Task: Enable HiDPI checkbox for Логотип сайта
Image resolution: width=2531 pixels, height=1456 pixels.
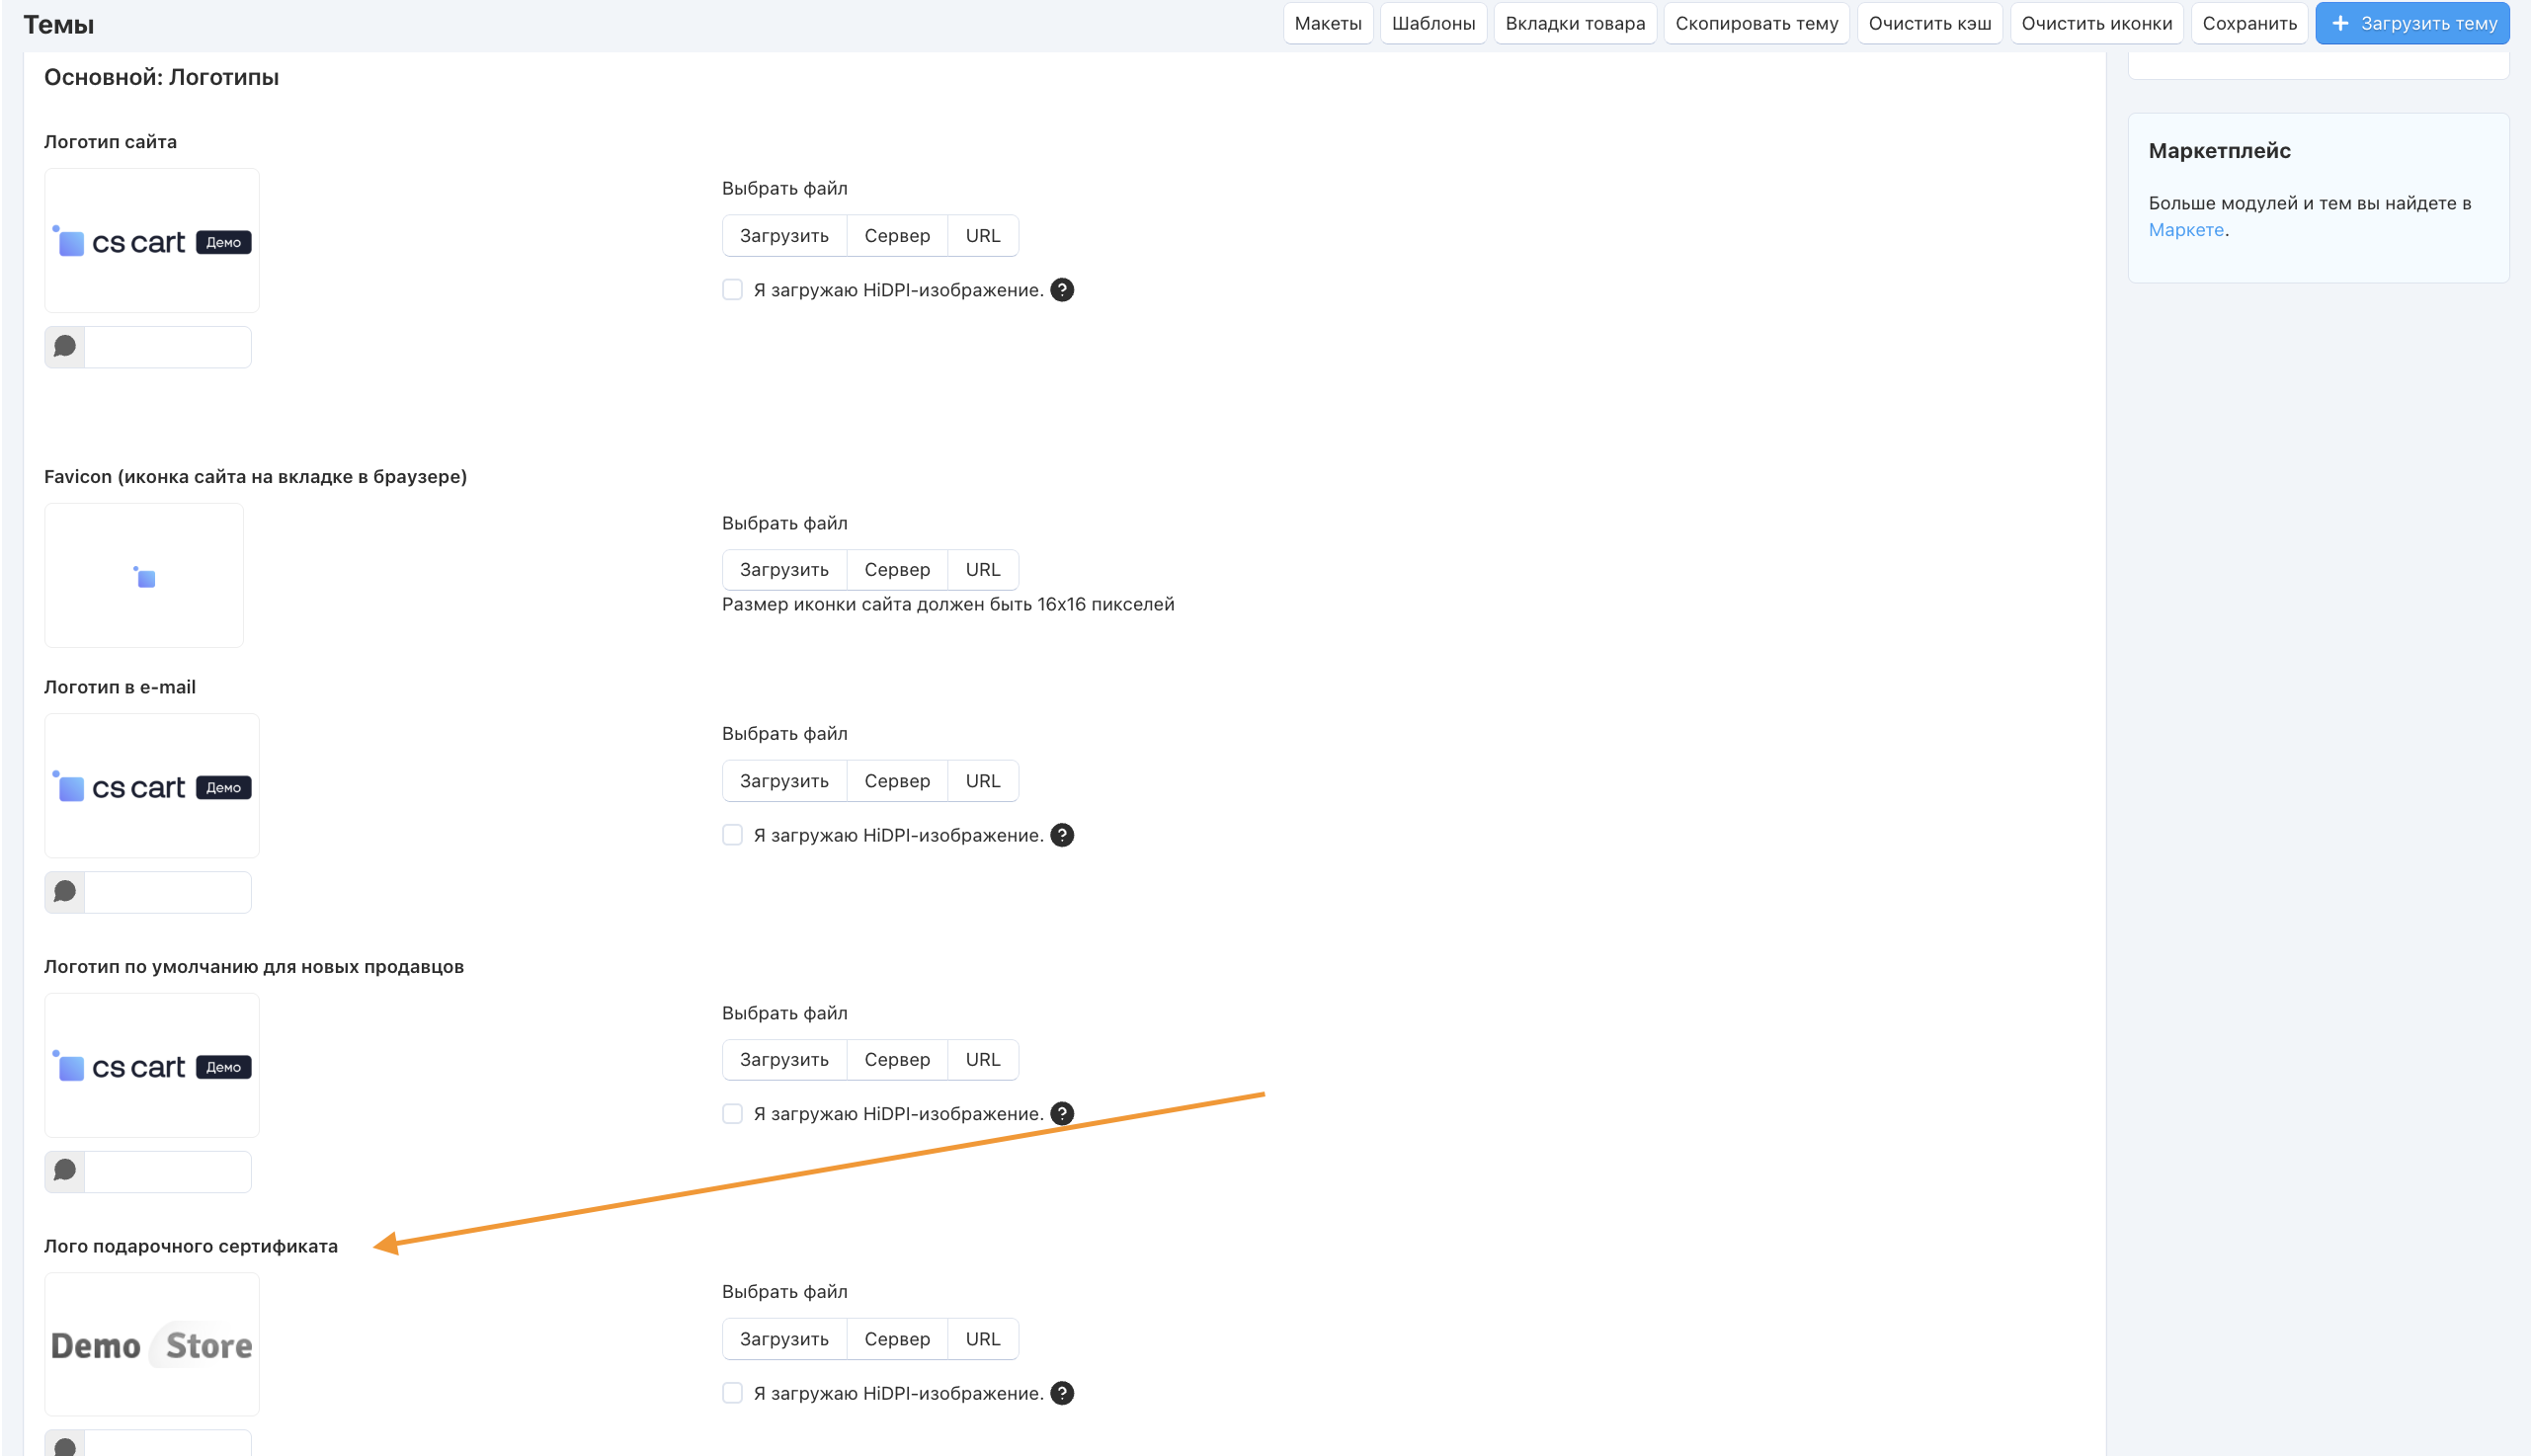Action: [732, 290]
